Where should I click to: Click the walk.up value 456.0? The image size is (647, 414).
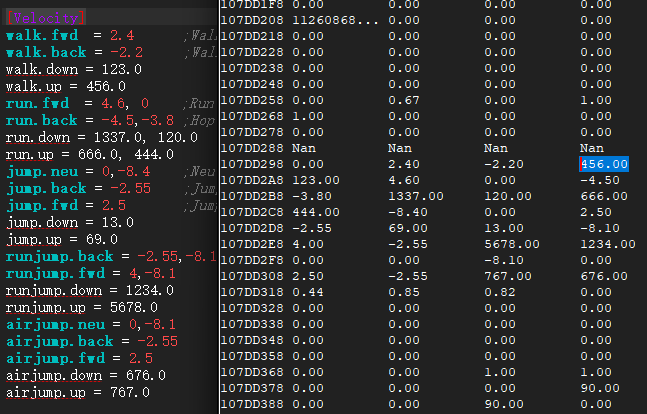coord(106,86)
